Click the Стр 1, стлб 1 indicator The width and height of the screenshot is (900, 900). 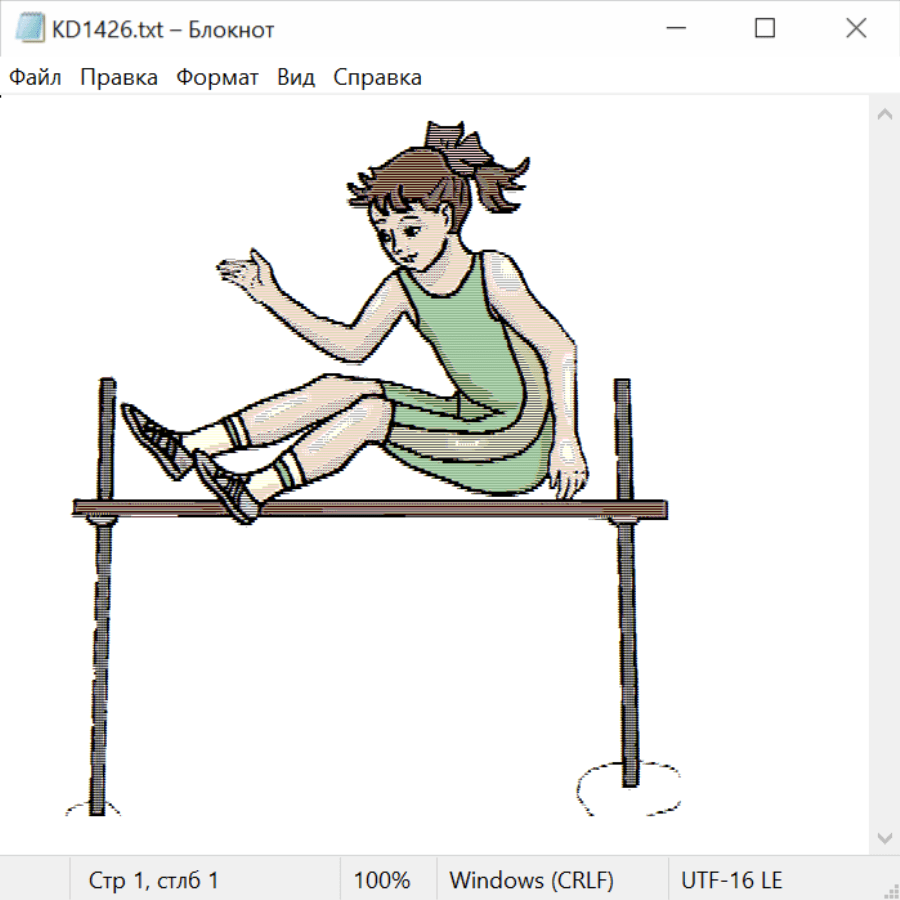154,880
